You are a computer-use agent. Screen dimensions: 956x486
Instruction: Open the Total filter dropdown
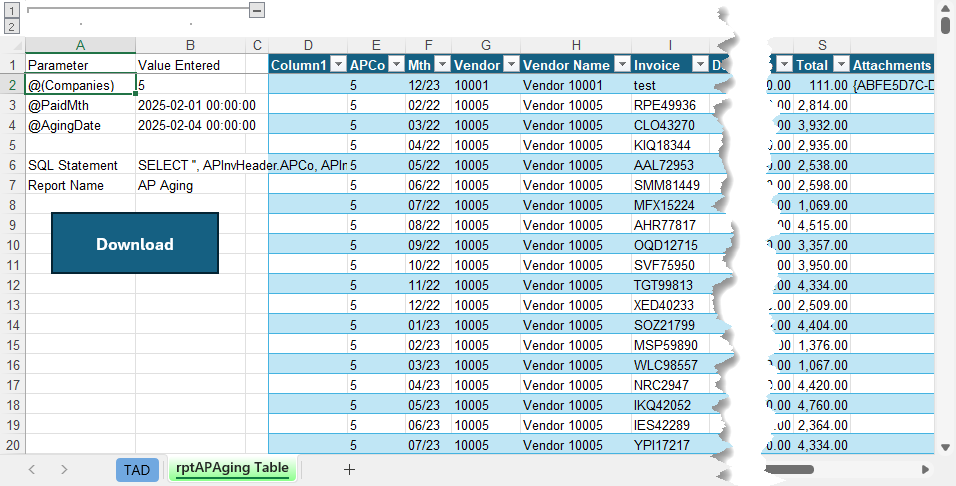[841, 65]
